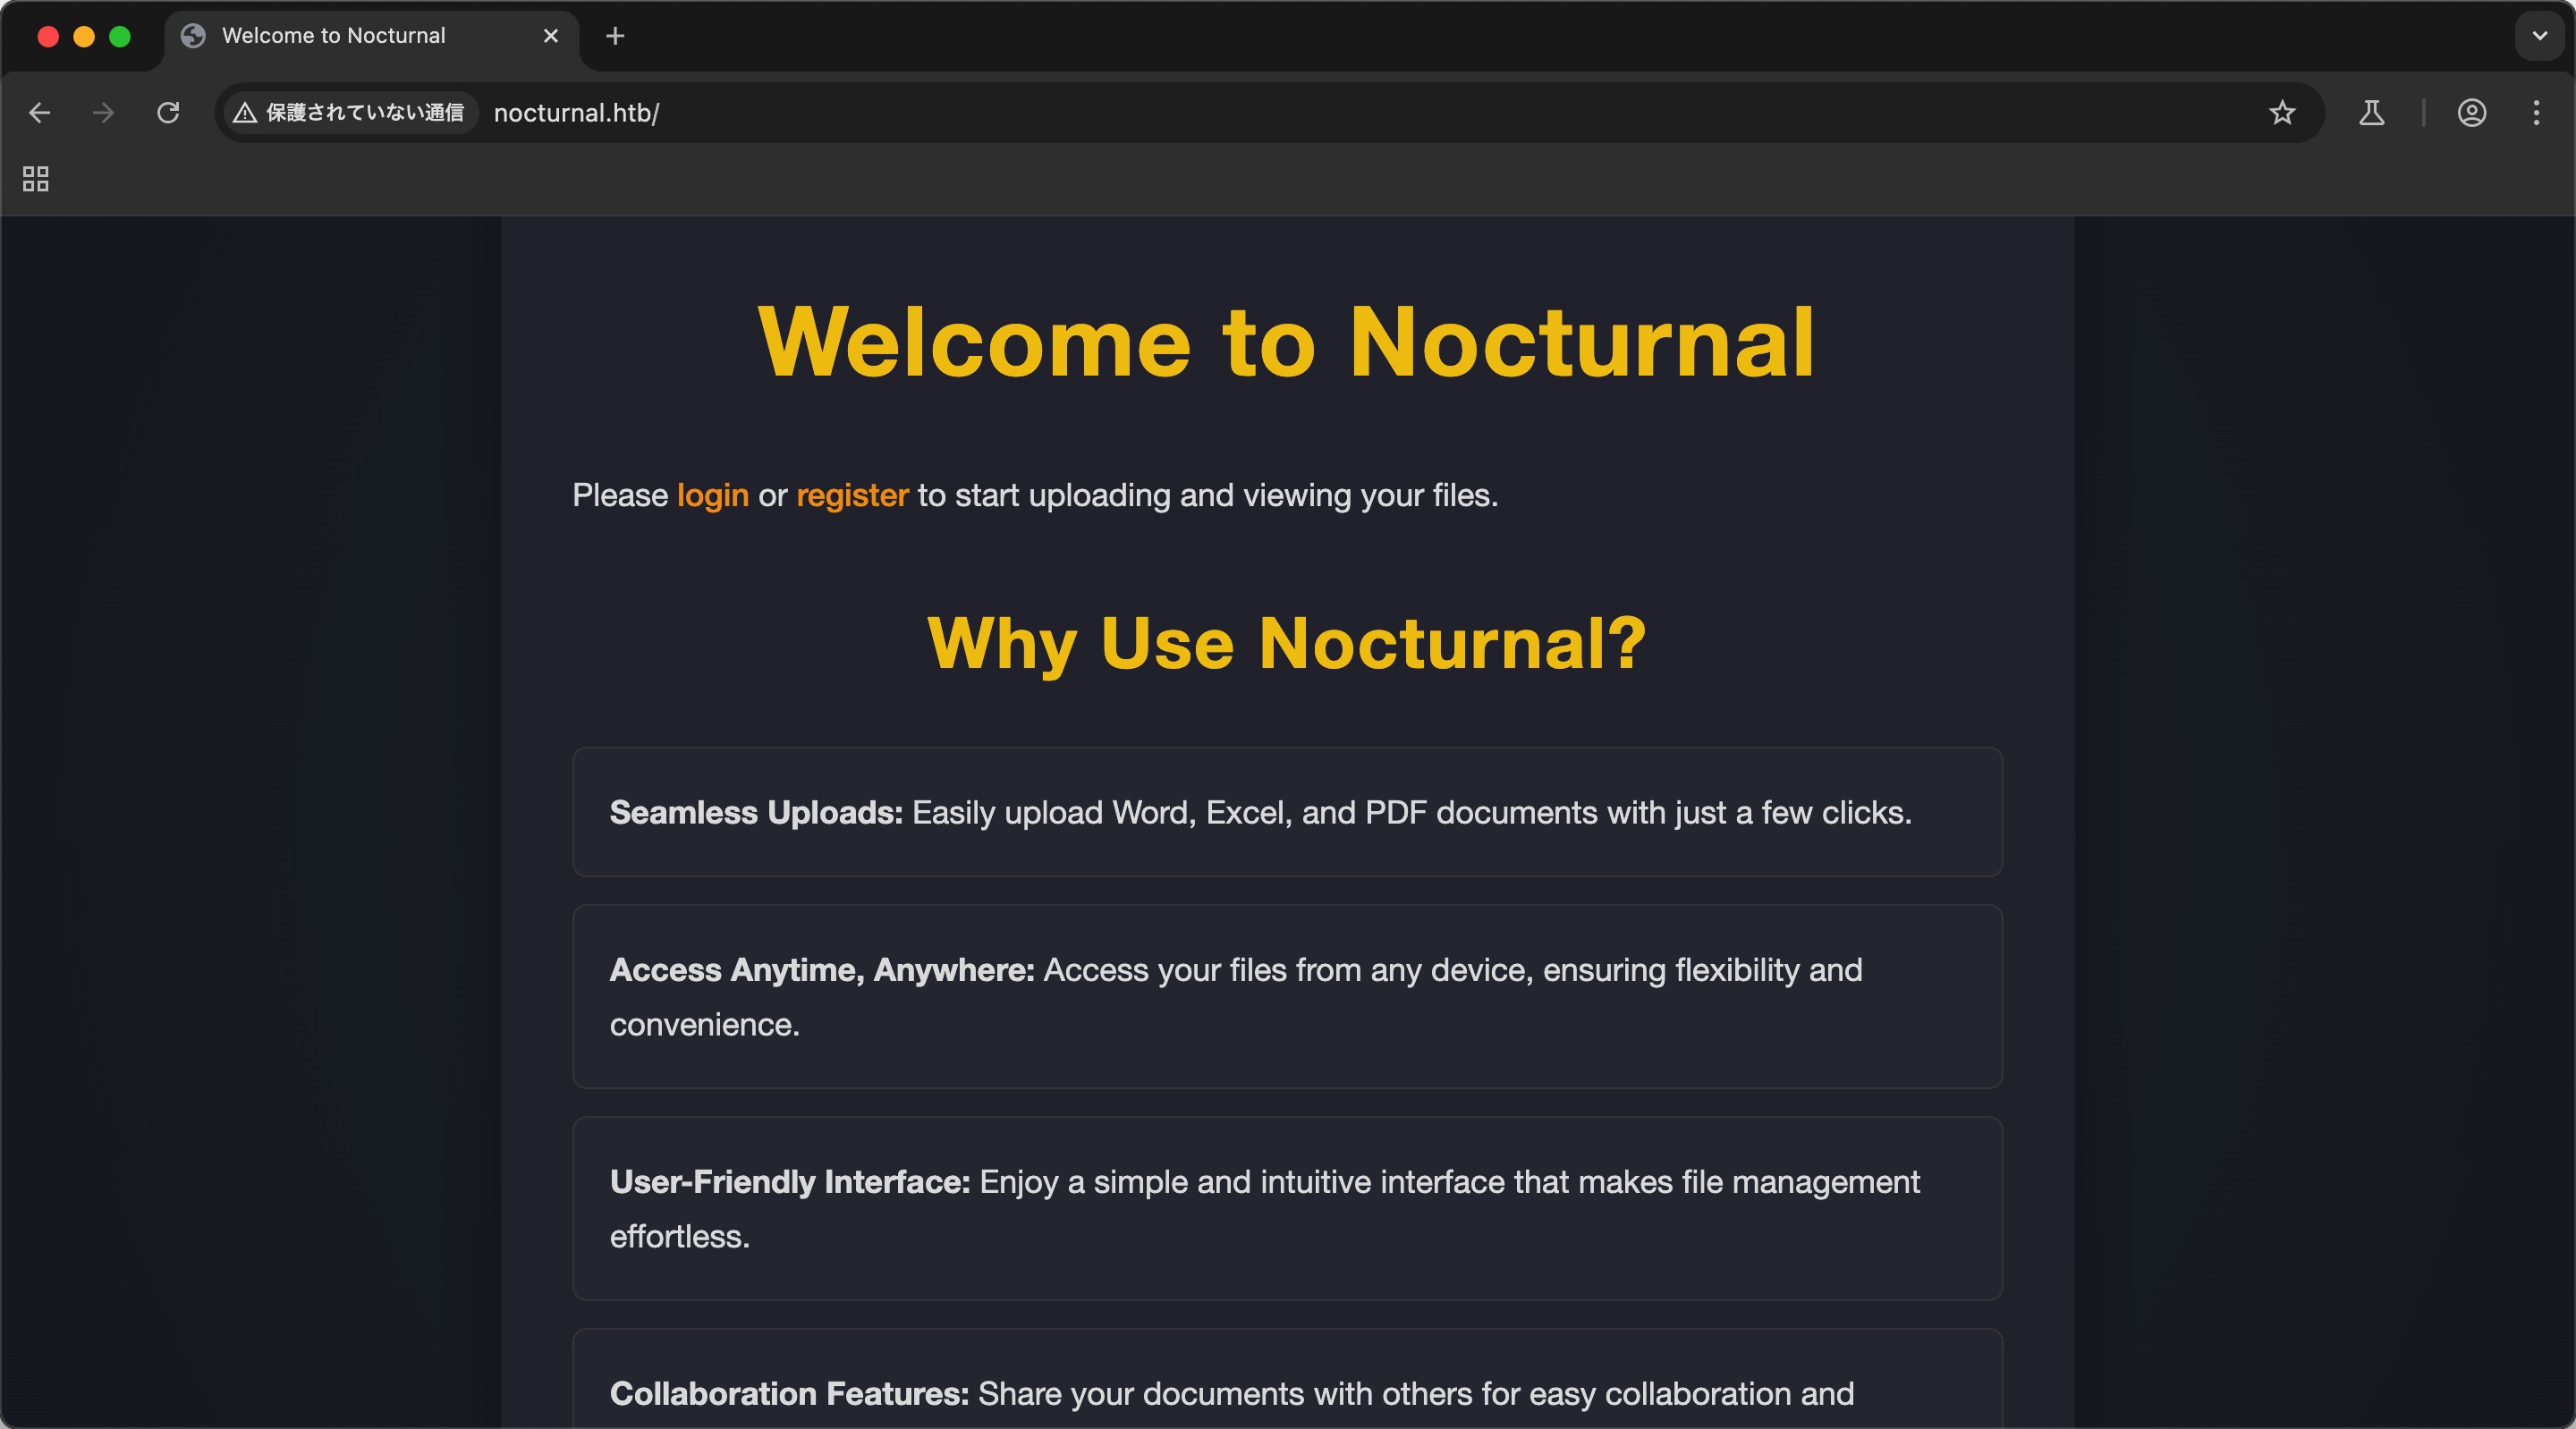Click the not-secure connection warning chip
Image resolution: width=2576 pixels, height=1429 pixels.
coord(349,113)
